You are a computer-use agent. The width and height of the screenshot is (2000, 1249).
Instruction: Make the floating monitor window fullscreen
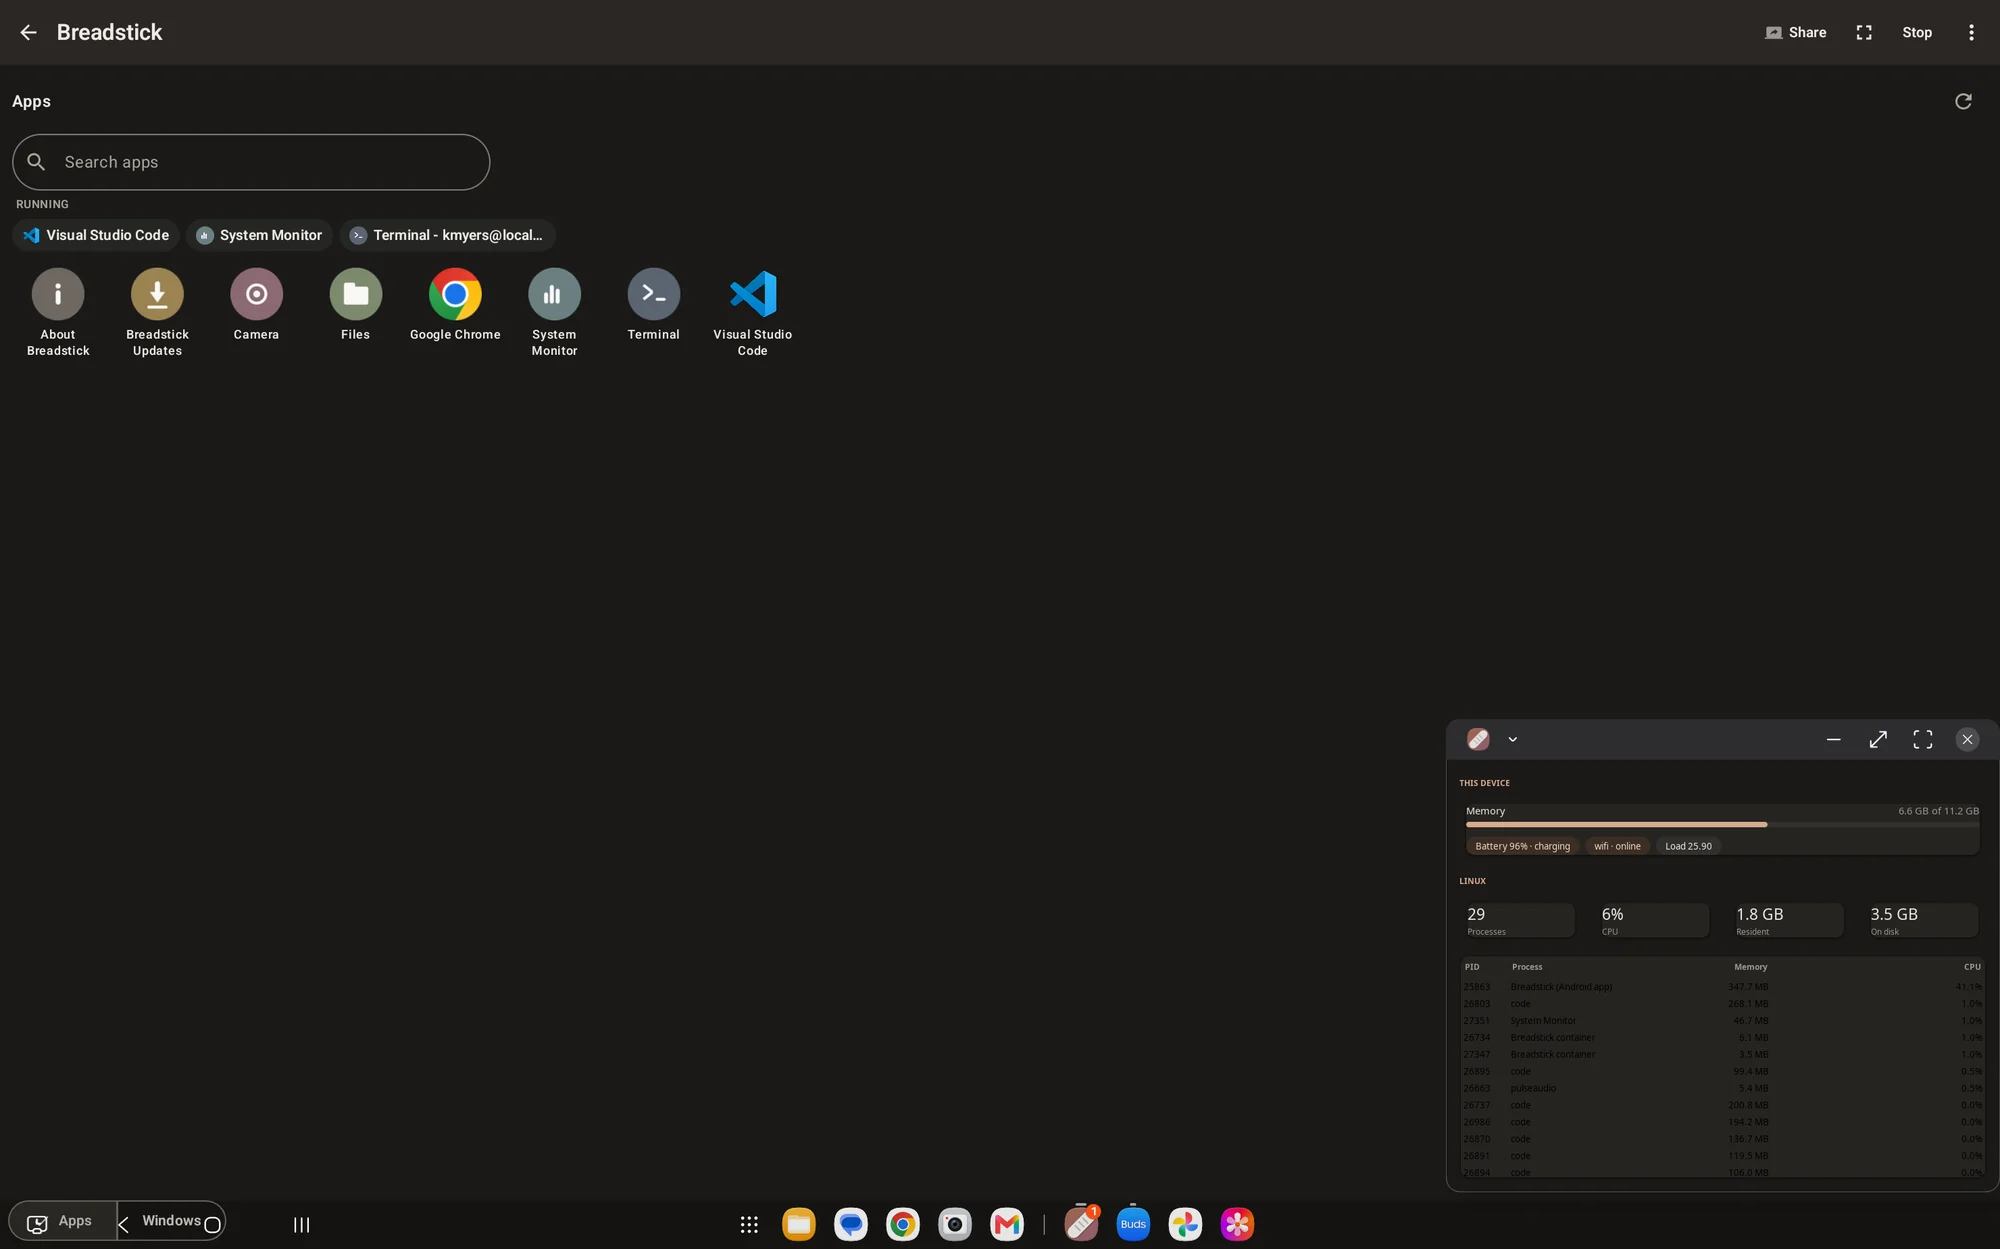[1922, 740]
